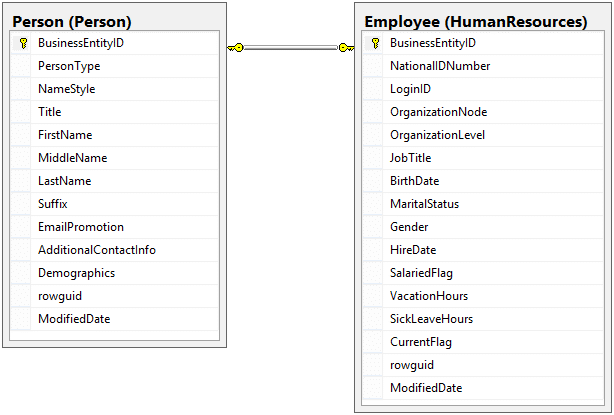Select LastName column row
Image resolution: width=614 pixels, height=415 pixels.
(x=64, y=181)
